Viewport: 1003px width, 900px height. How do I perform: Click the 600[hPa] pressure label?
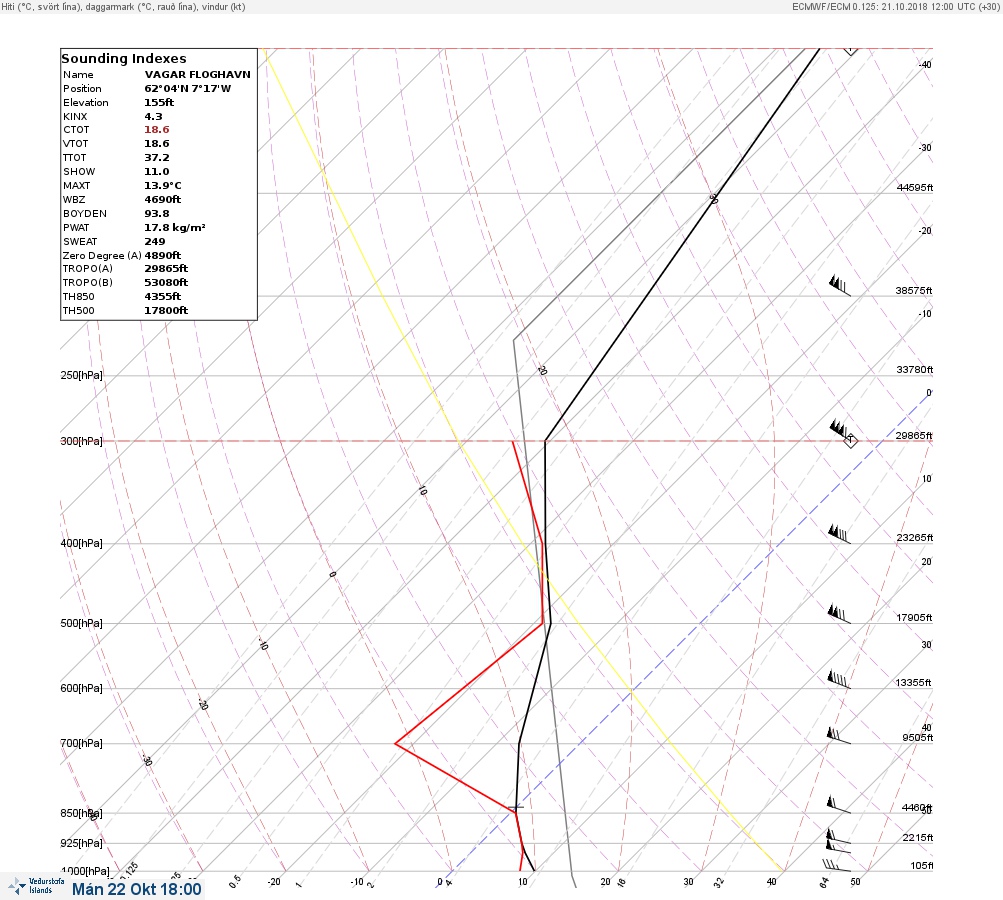[81, 688]
